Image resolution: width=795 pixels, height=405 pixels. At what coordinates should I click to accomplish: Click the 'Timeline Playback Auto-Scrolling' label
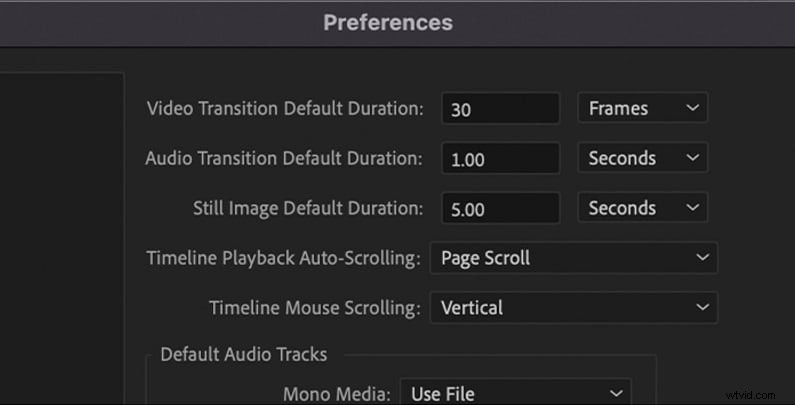pos(283,258)
